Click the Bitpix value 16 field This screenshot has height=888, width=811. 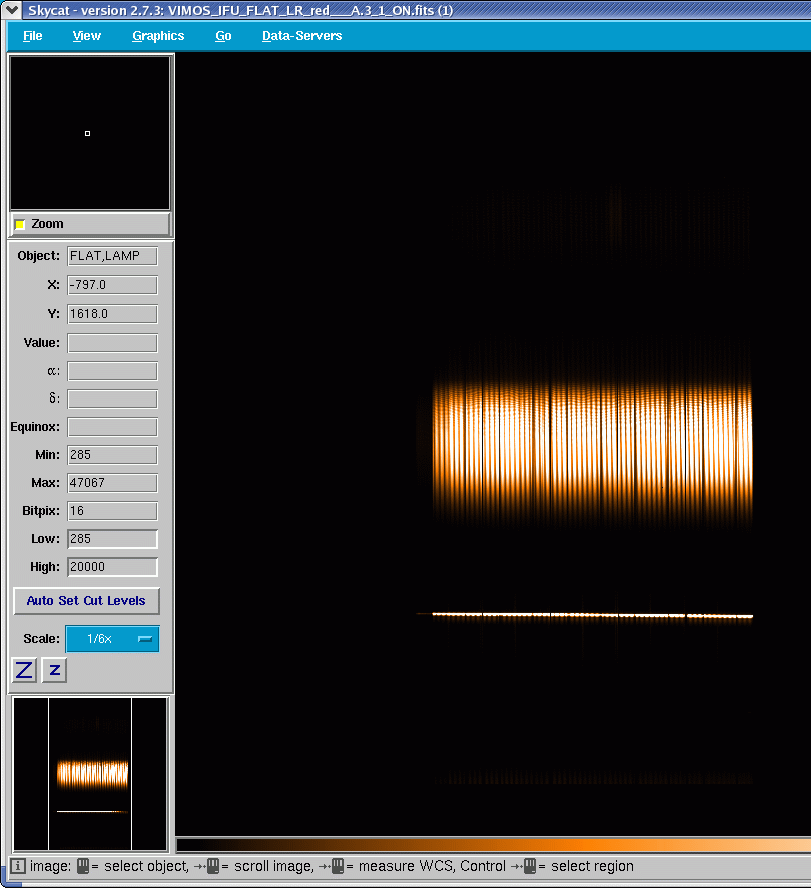pos(112,511)
